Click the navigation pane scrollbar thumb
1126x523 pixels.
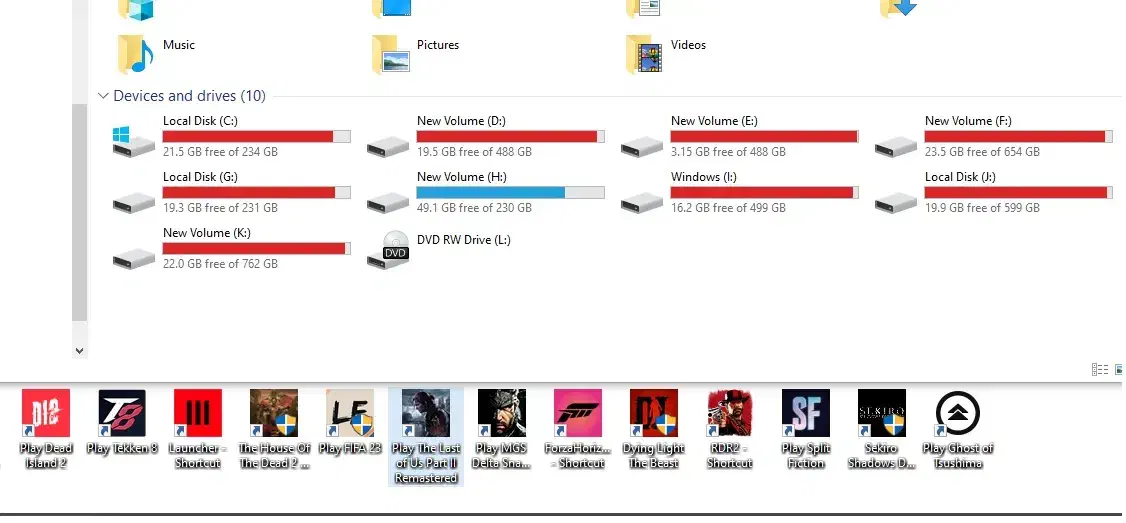[80, 212]
